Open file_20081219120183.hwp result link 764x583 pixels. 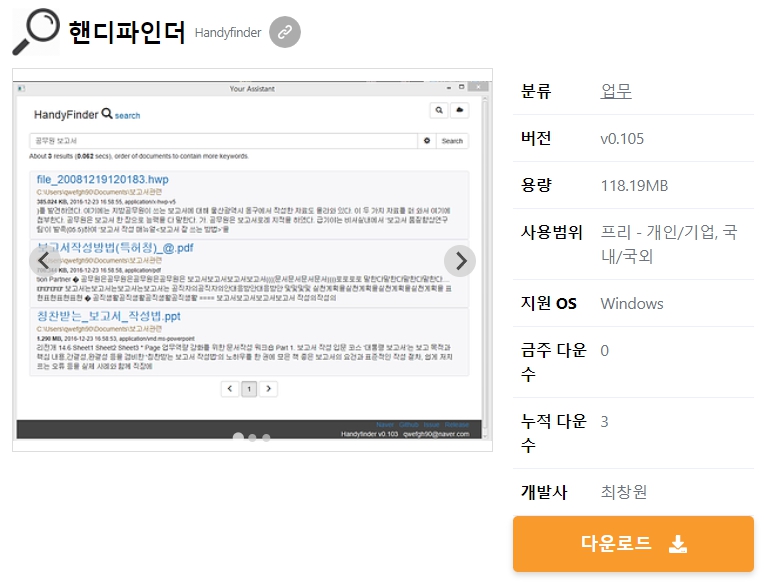(103, 179)
